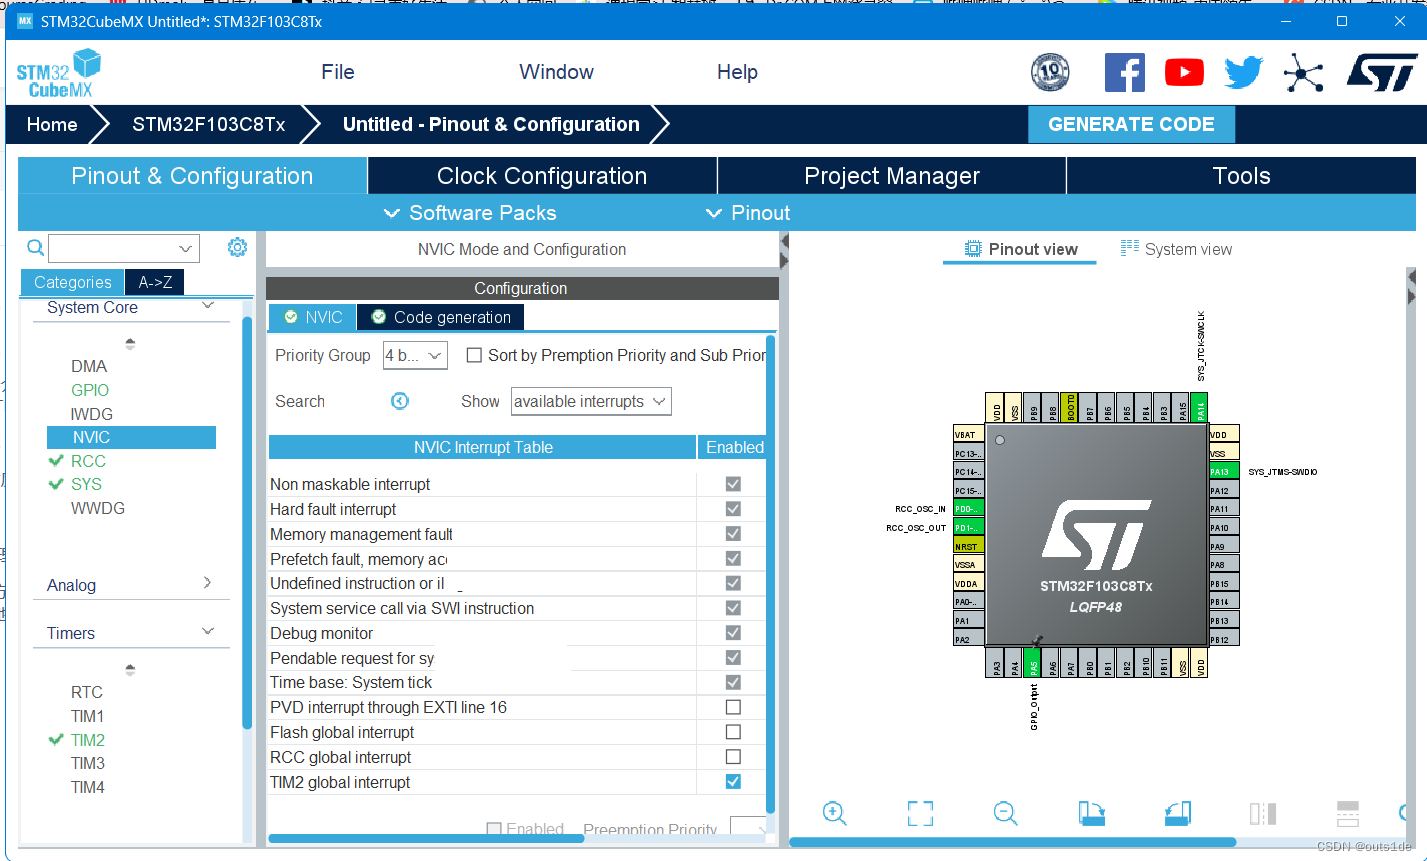Image resolution: width=1427 pixels, height=861 pixels.
Task: Switch to A->Z sorting tab
Action: (155, 282)
